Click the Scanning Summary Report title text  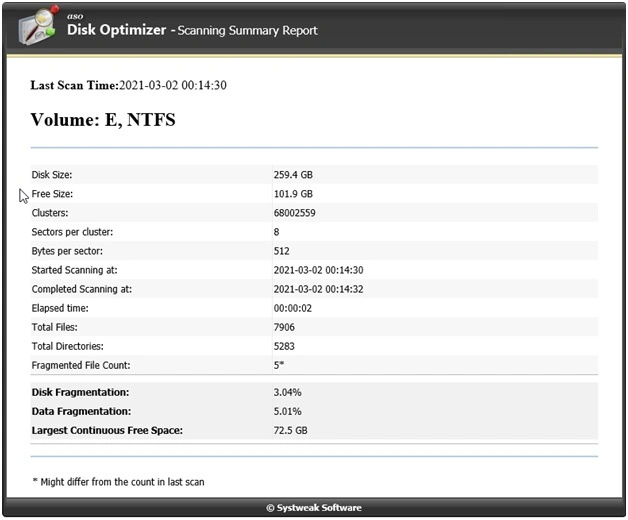point(248,30)
